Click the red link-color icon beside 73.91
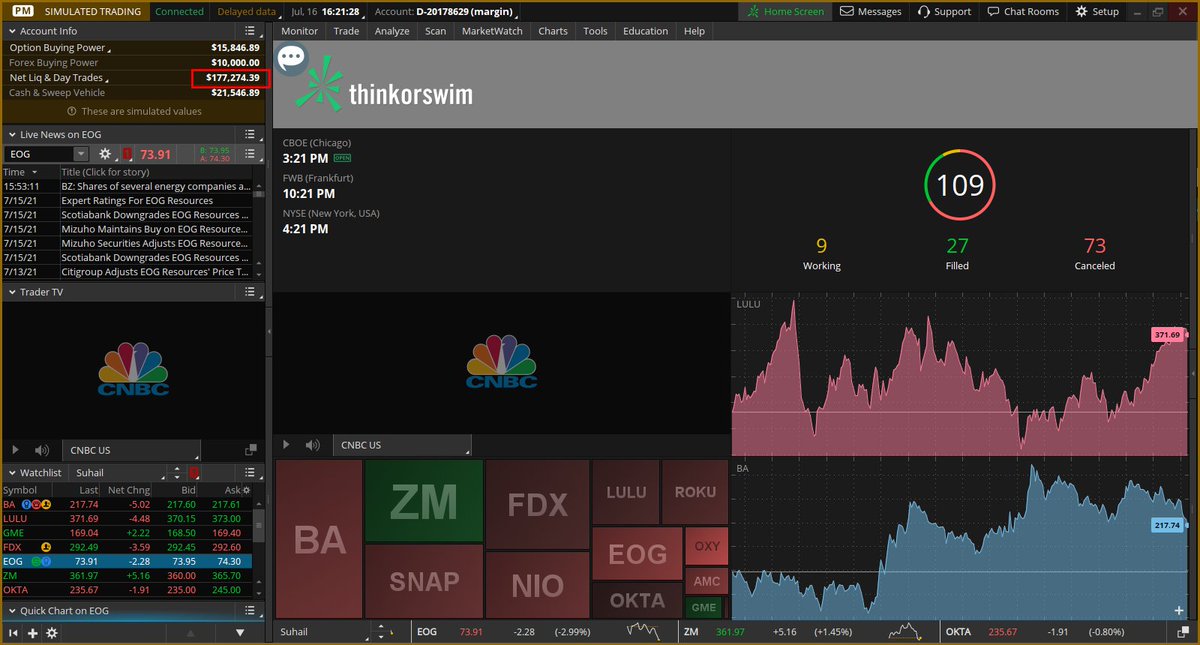This screenshot has width=1200, height=645. (x=127, y=154)
